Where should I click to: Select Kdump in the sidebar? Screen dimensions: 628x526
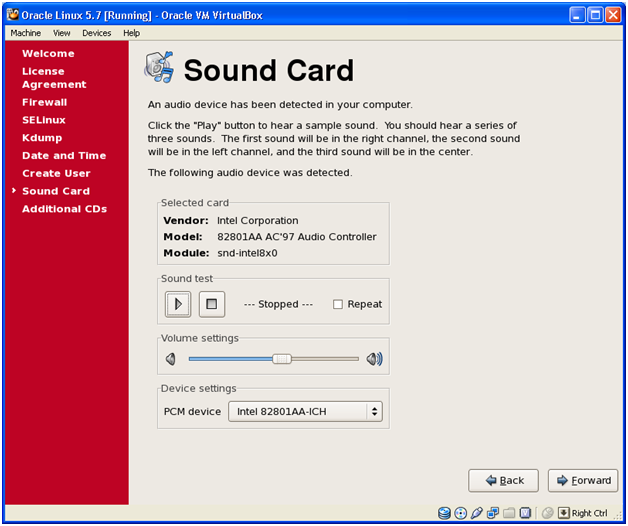pos(42,138)
